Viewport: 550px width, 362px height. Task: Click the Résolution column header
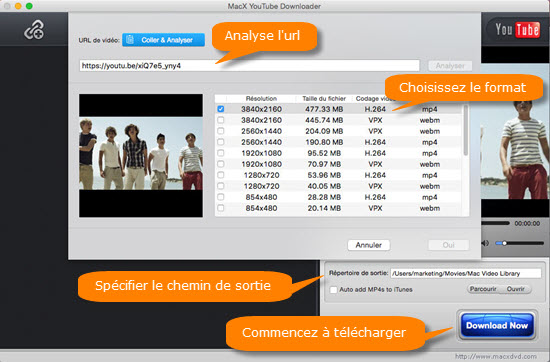[261, 99]
